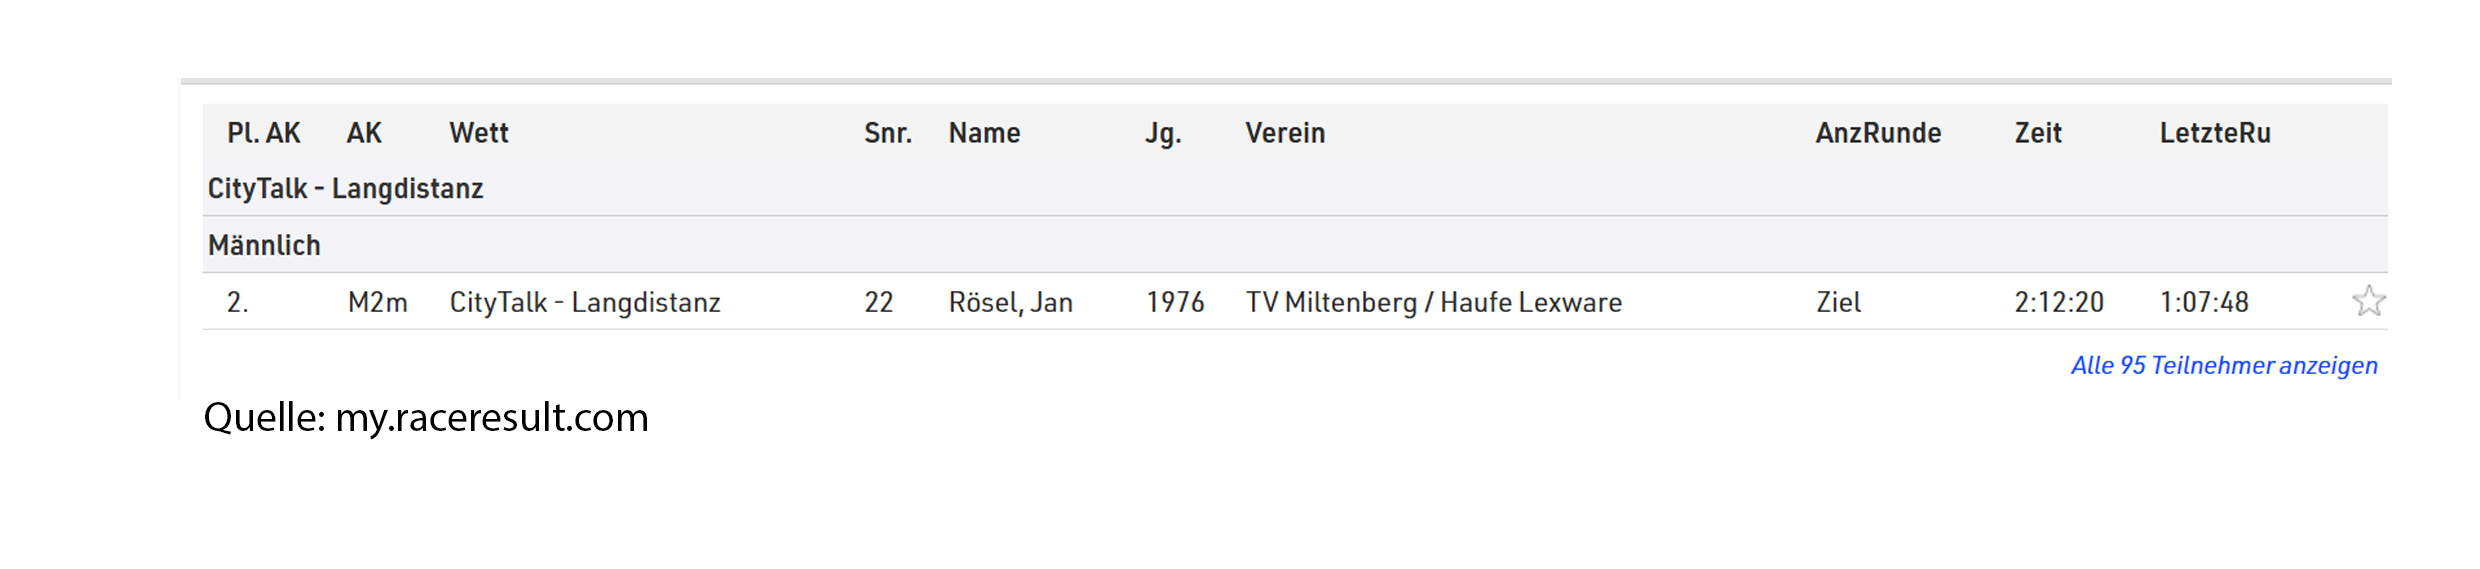This screenshot has height=569, width=2480.
Task: Collapse the Männlich group row
Action: coord(1295,245)
